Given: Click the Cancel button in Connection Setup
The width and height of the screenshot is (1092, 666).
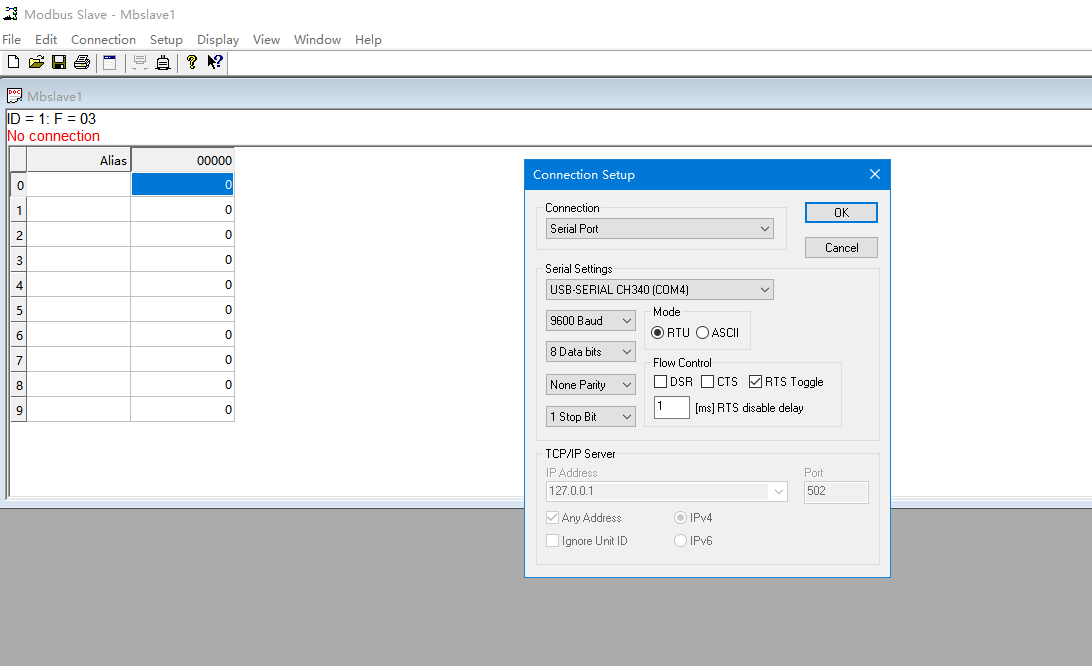Looking at the screenshot, I should pos(841,248).
